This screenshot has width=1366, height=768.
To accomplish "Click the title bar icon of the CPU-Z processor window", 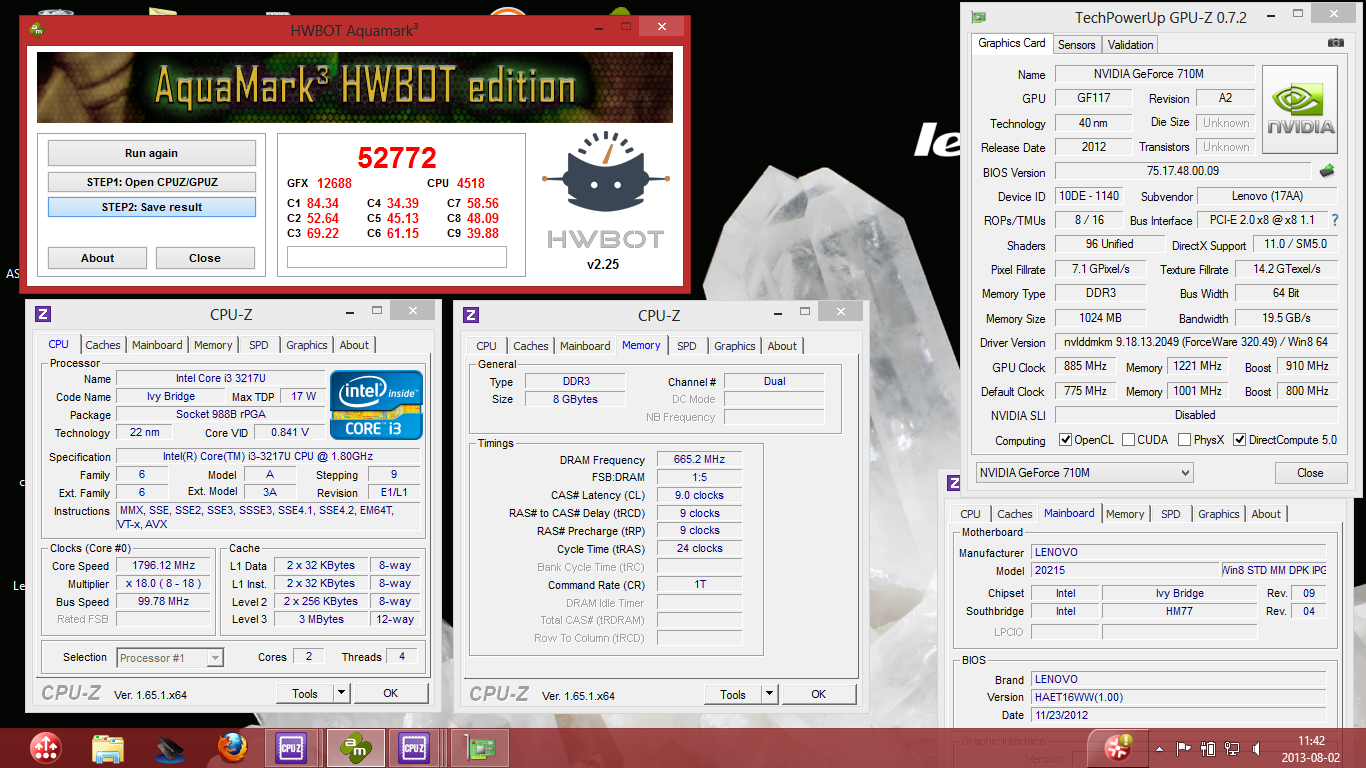I will coord(43,314).
